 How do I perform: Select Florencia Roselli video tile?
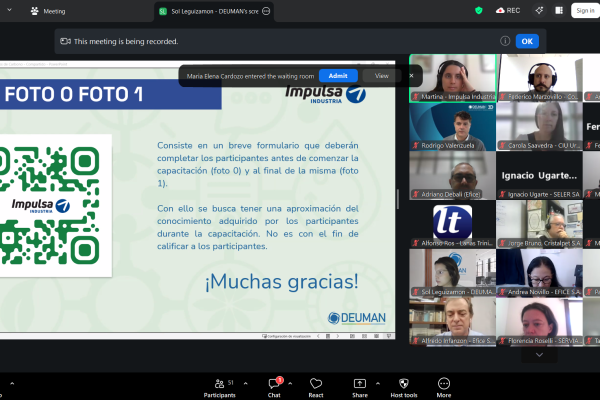(540, 322)
